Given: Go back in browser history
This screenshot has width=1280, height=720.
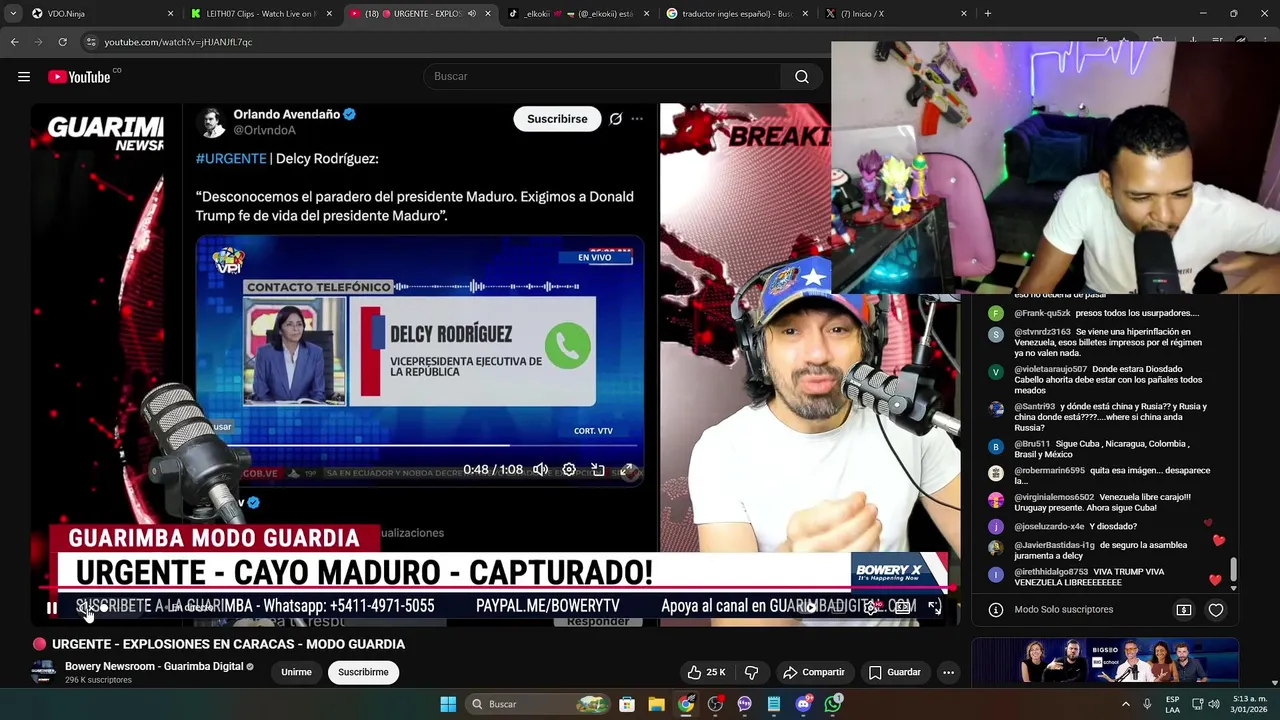Looking at the screenshot, I should click(14, 42).
